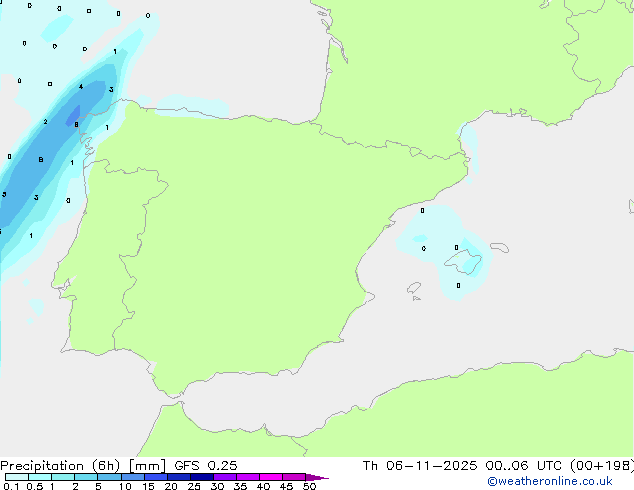Click the 'Th 06-11-2025' date text
The height and width of the screenshot is (490, 634).
click(x=420, y=466)
